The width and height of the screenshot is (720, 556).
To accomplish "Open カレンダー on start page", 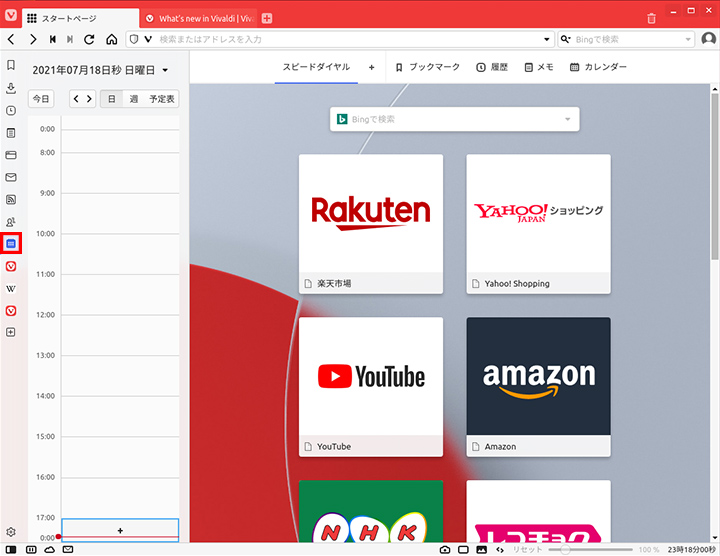I will 598,67.
